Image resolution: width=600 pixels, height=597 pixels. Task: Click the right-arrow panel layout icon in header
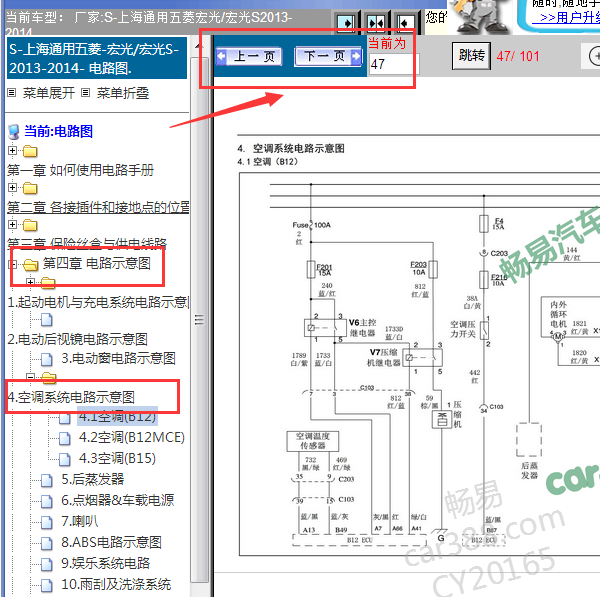345,23
